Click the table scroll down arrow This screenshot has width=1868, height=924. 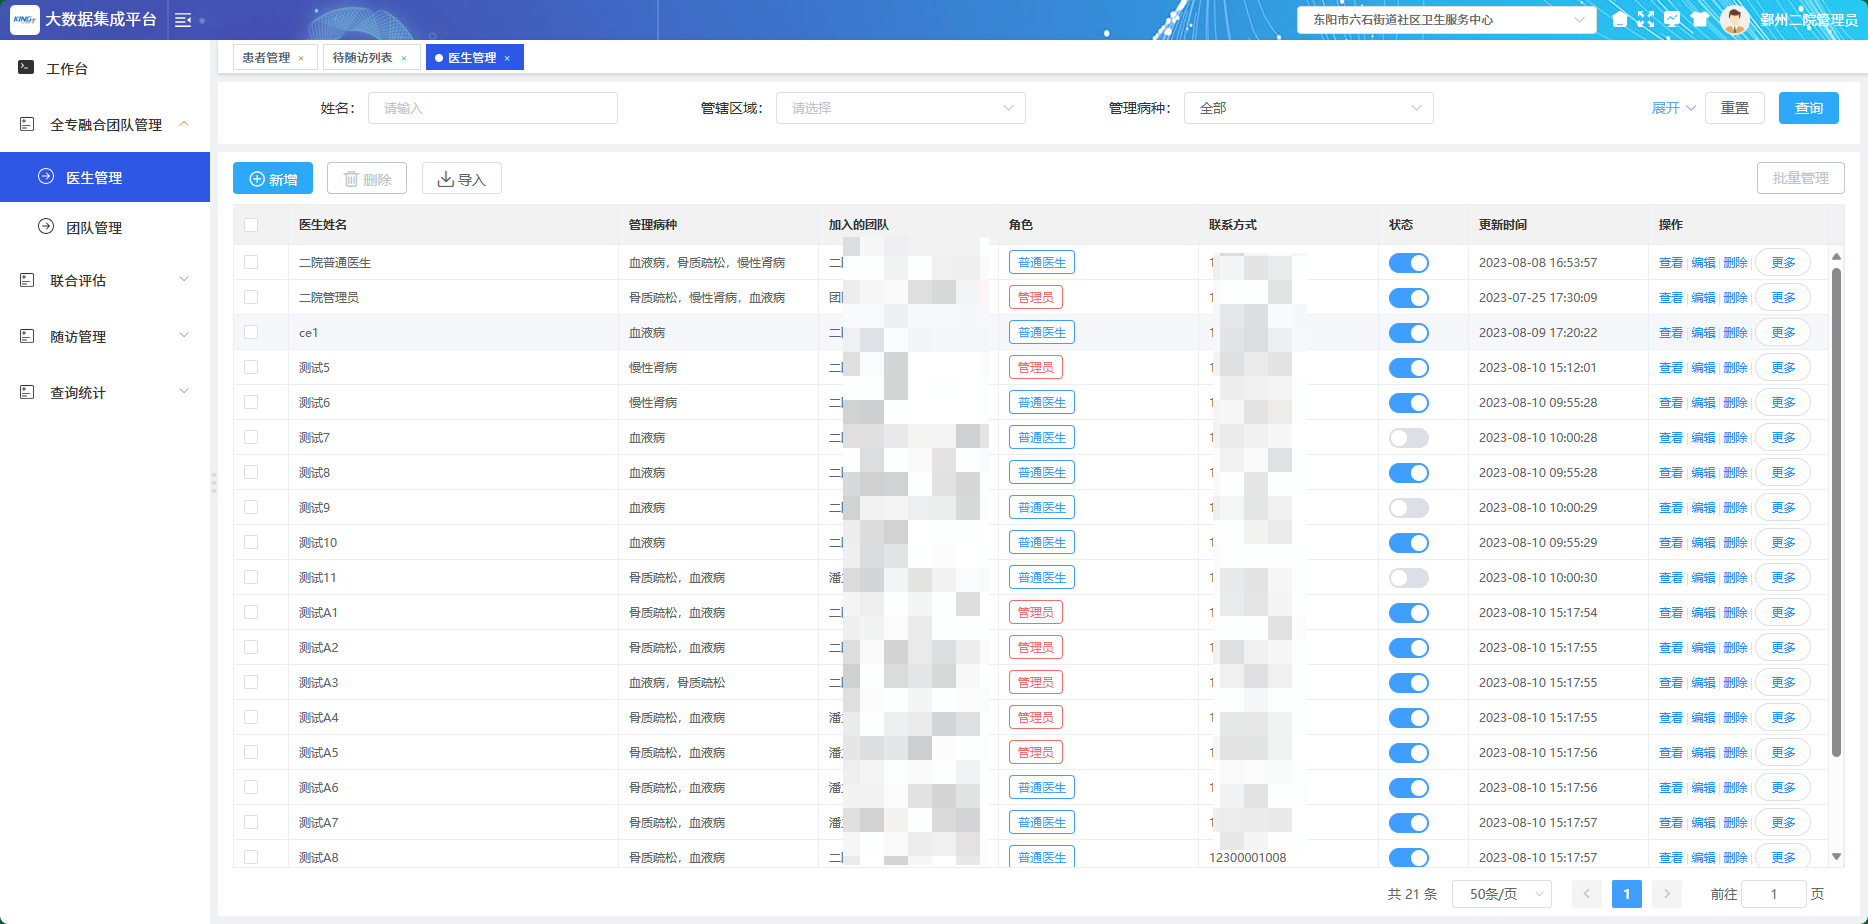pos(1836,857)
